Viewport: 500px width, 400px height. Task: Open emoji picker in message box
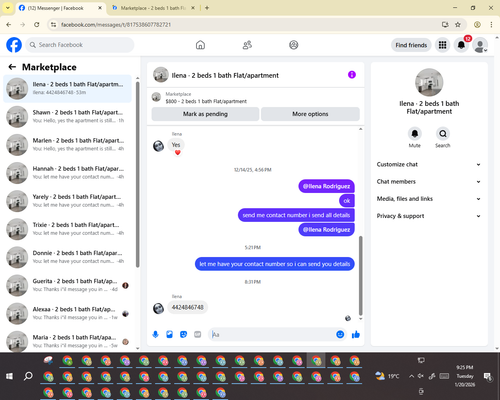click(x=340, y=334)
